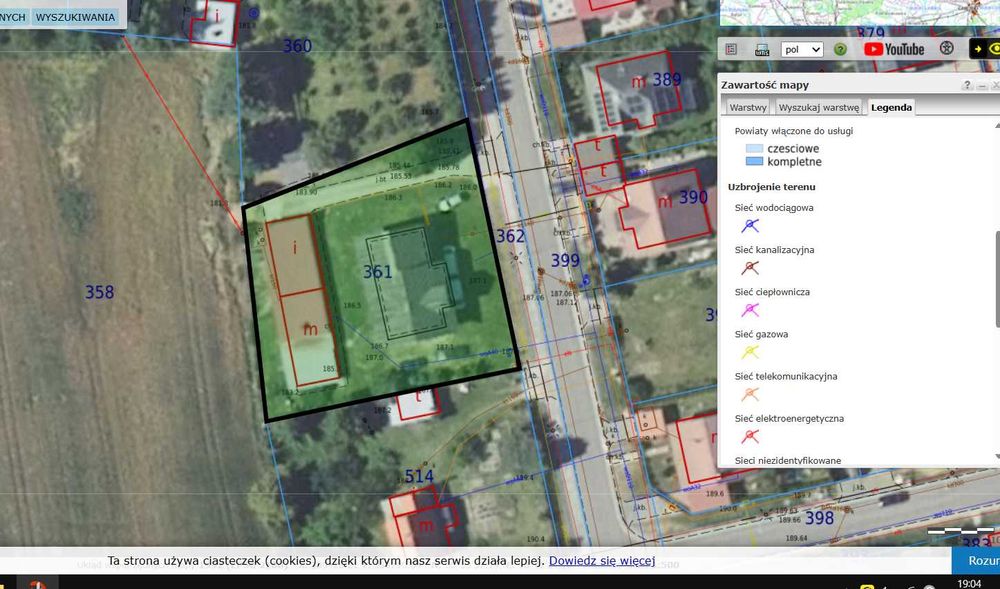Click the Sieć gazowa legend symbol
This screenshot has width=1000, height=589.
click(x=750, y=352)
